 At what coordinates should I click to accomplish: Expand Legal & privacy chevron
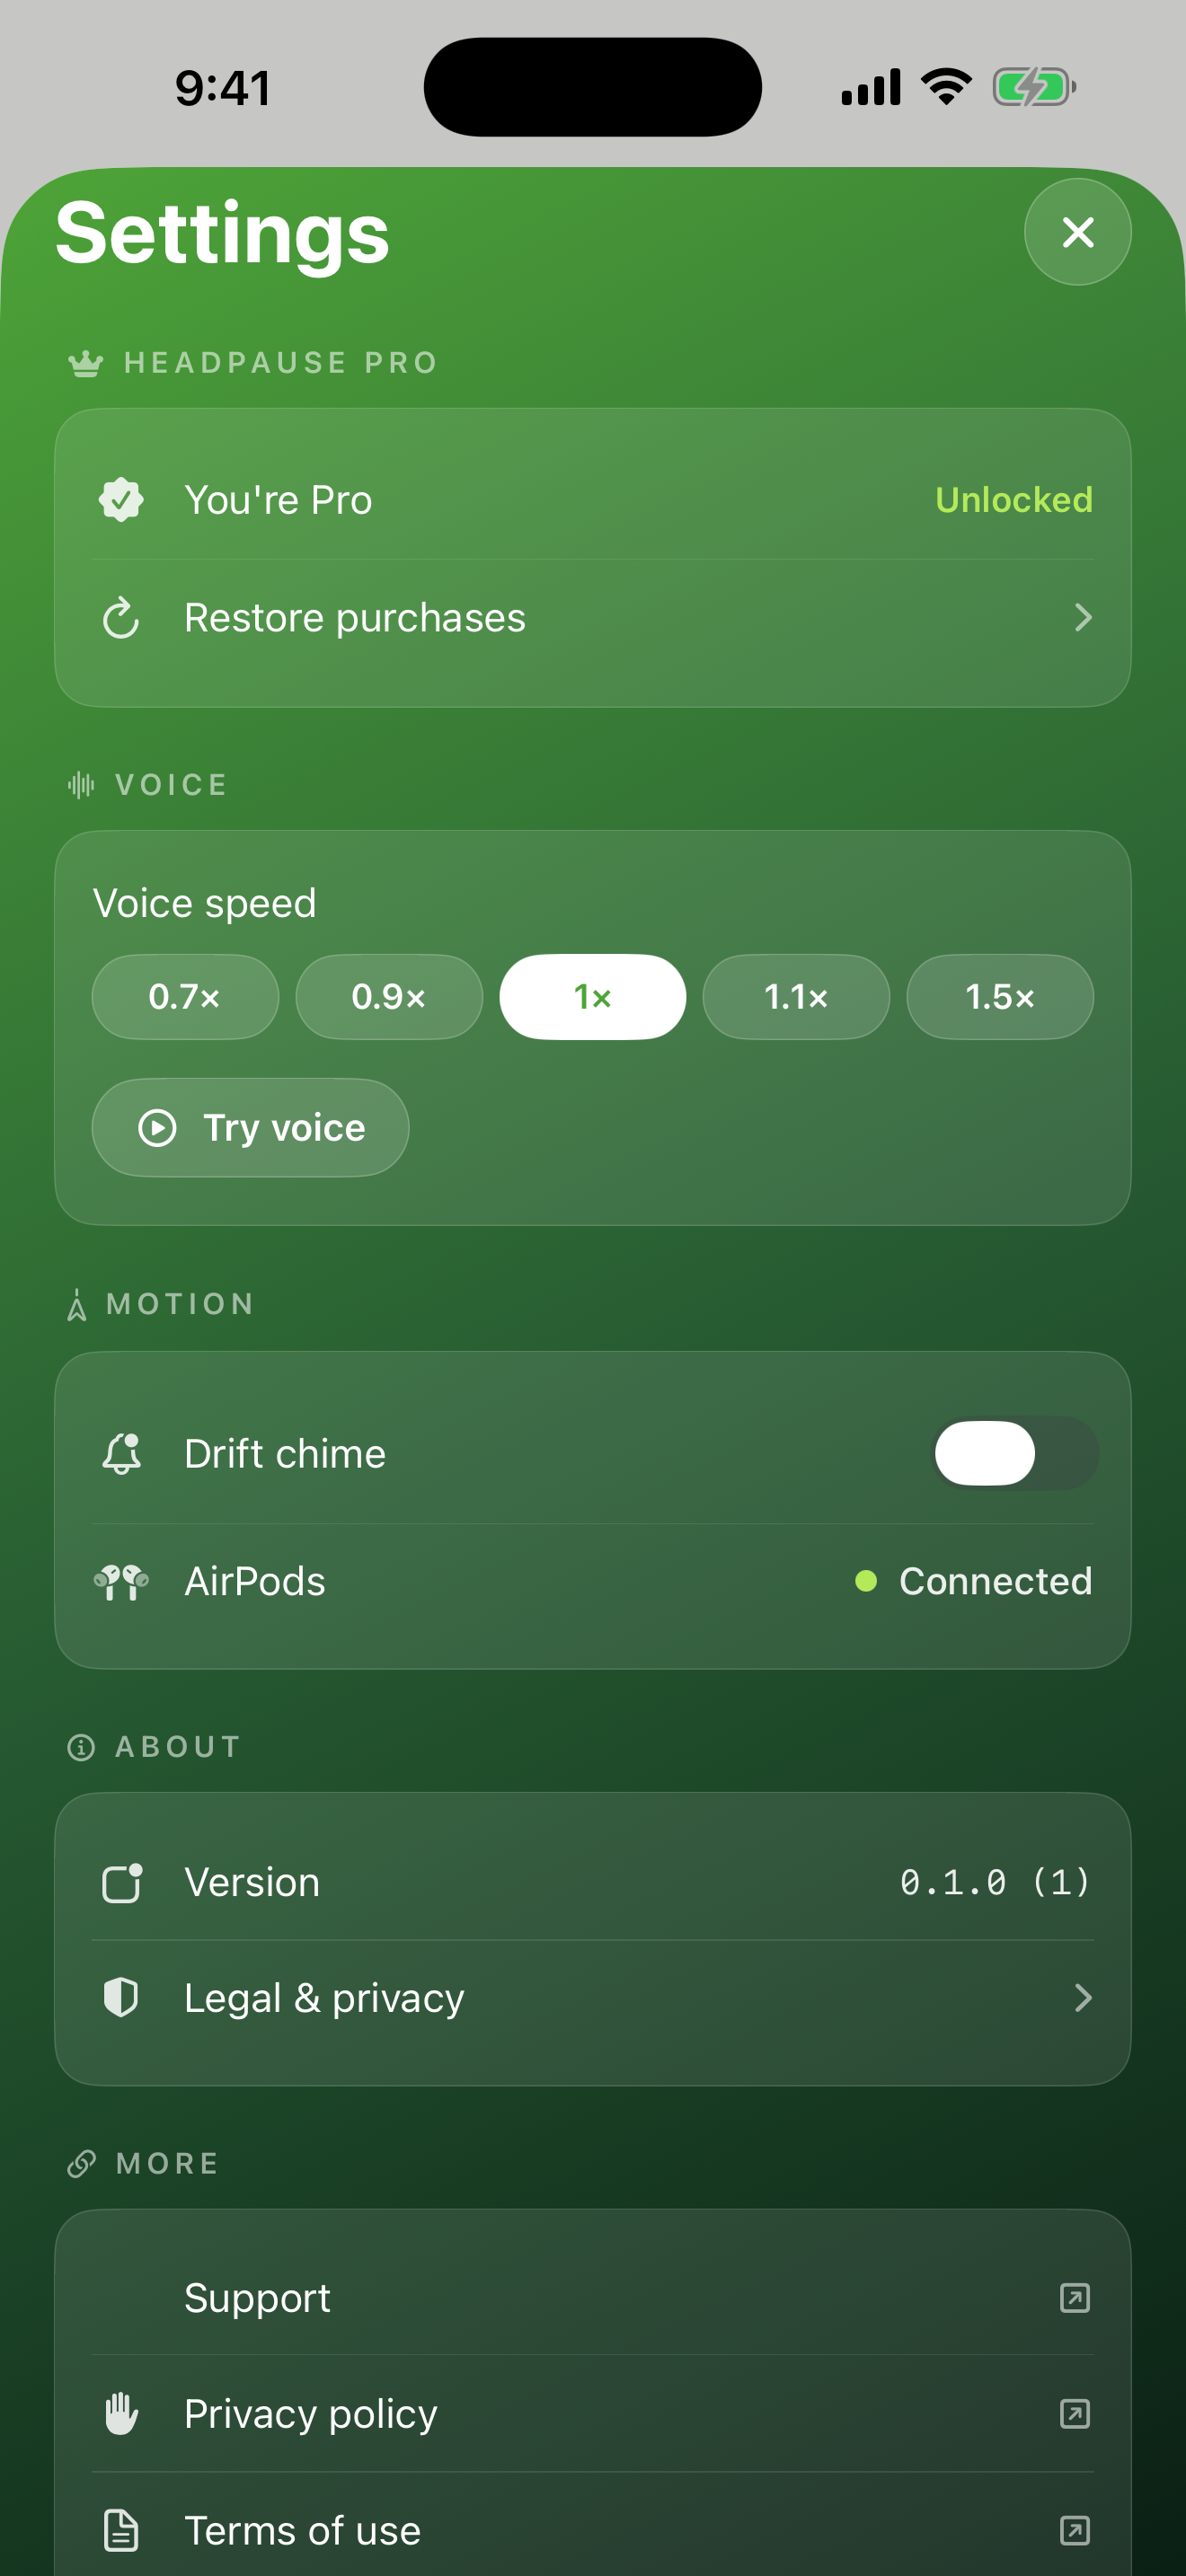coord(1082,1998)
